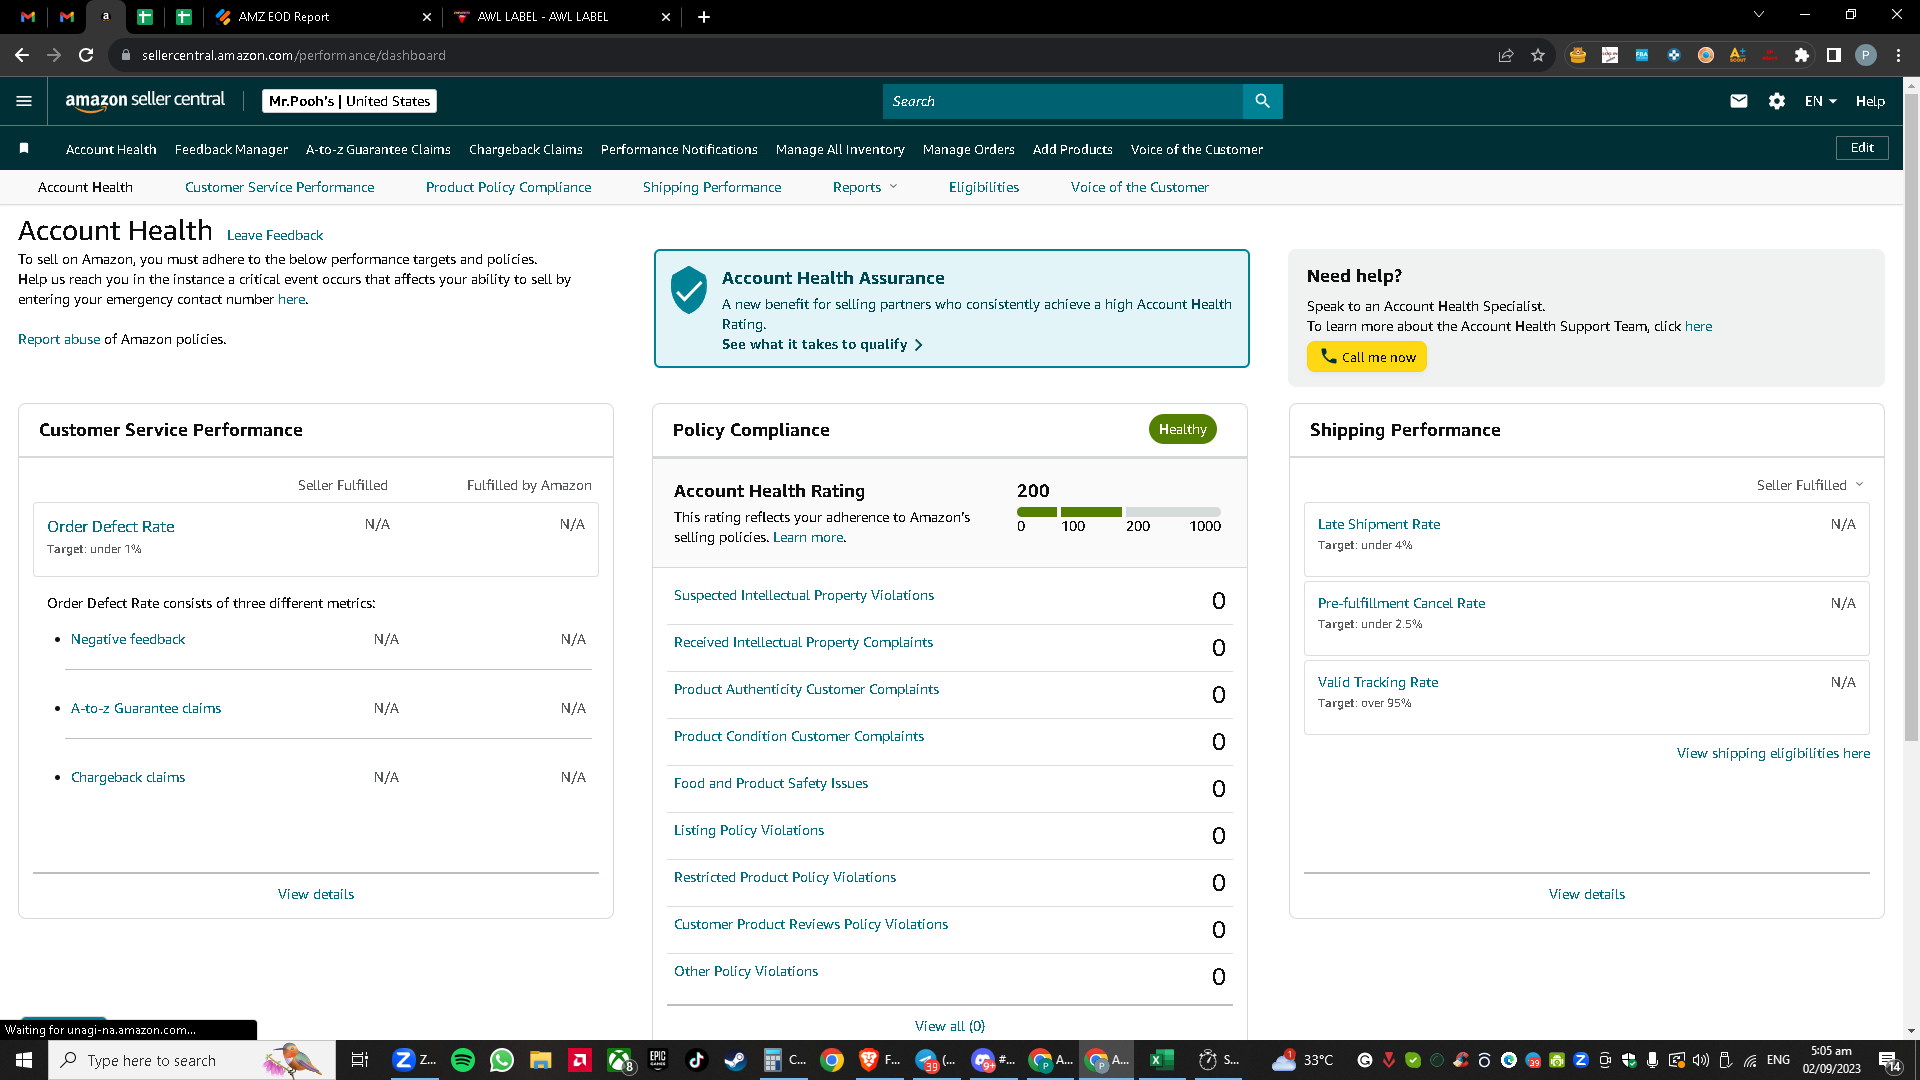The width and height of the screenshot is (1920, 1080).
Task: Open WhatsApp from the taskbar
Action: coord(502,1060)
